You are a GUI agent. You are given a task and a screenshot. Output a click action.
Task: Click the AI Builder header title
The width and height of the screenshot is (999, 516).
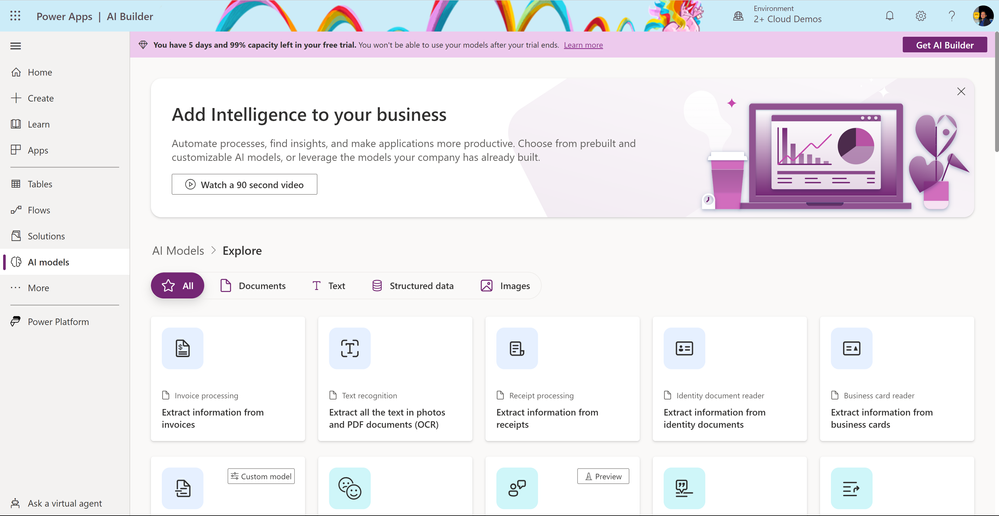click(130, 17)
